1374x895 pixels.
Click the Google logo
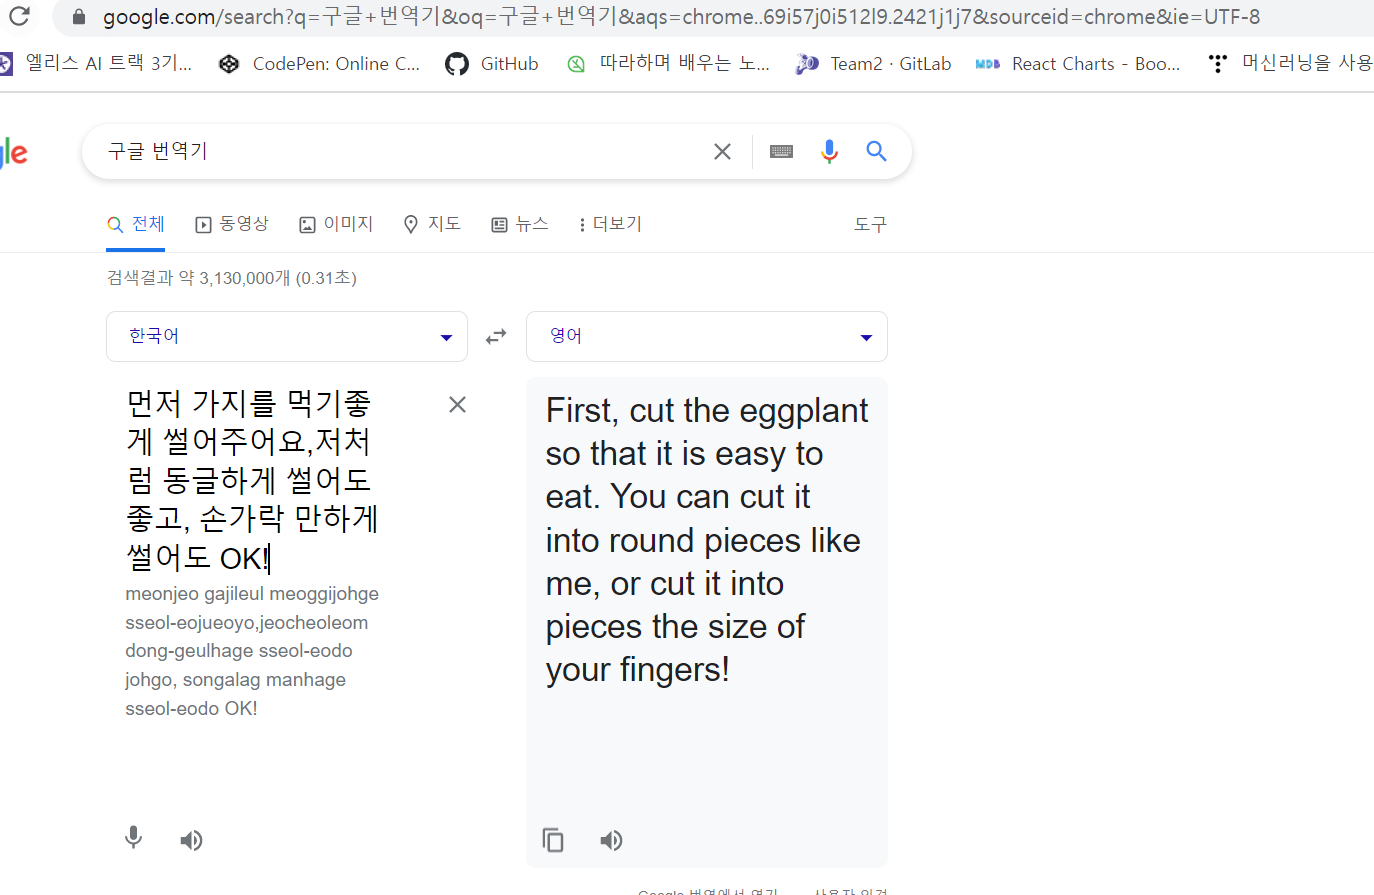pos(14,152)
